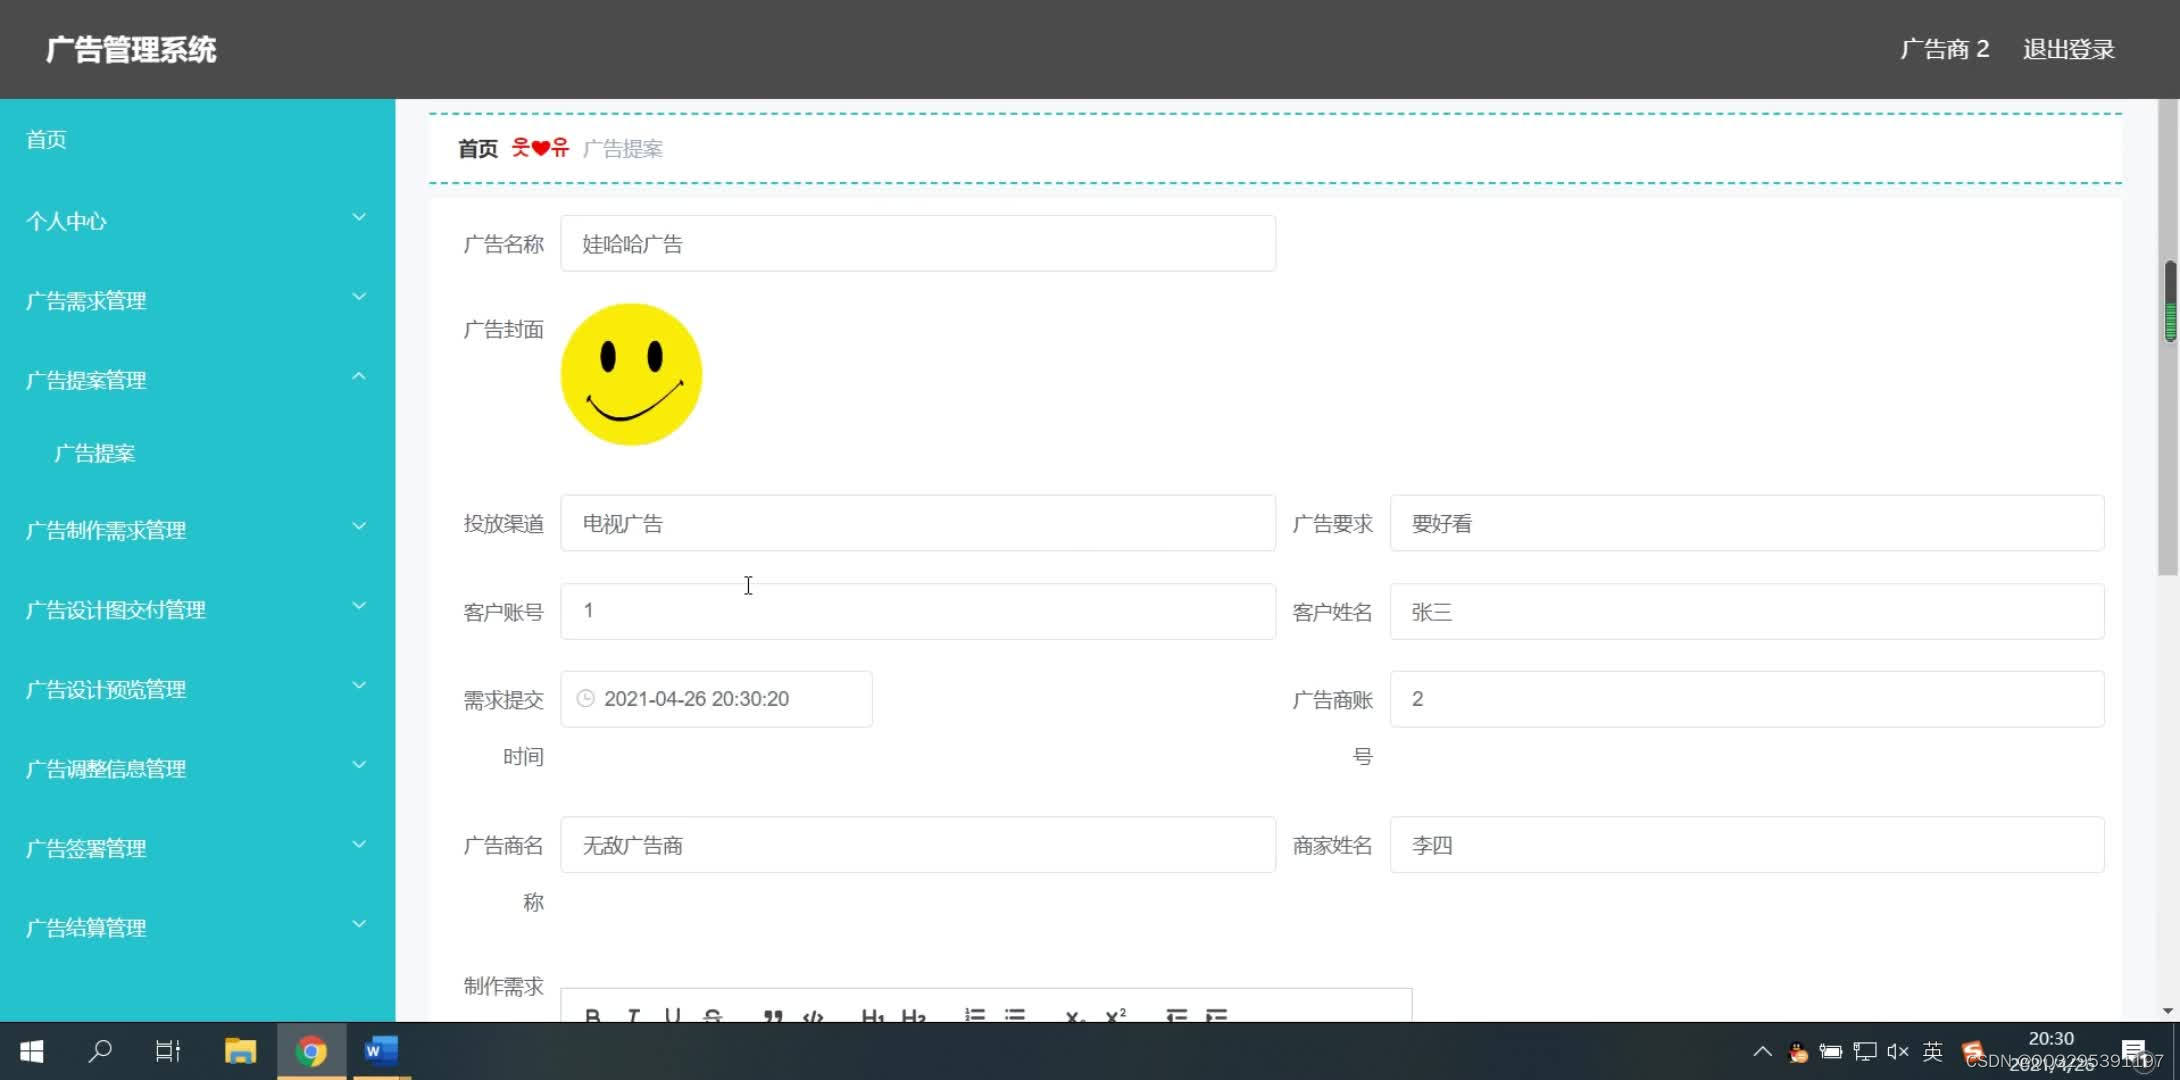Expand the 个人中心 sidebar menu

pyautogui.click(x=196, y=221)
